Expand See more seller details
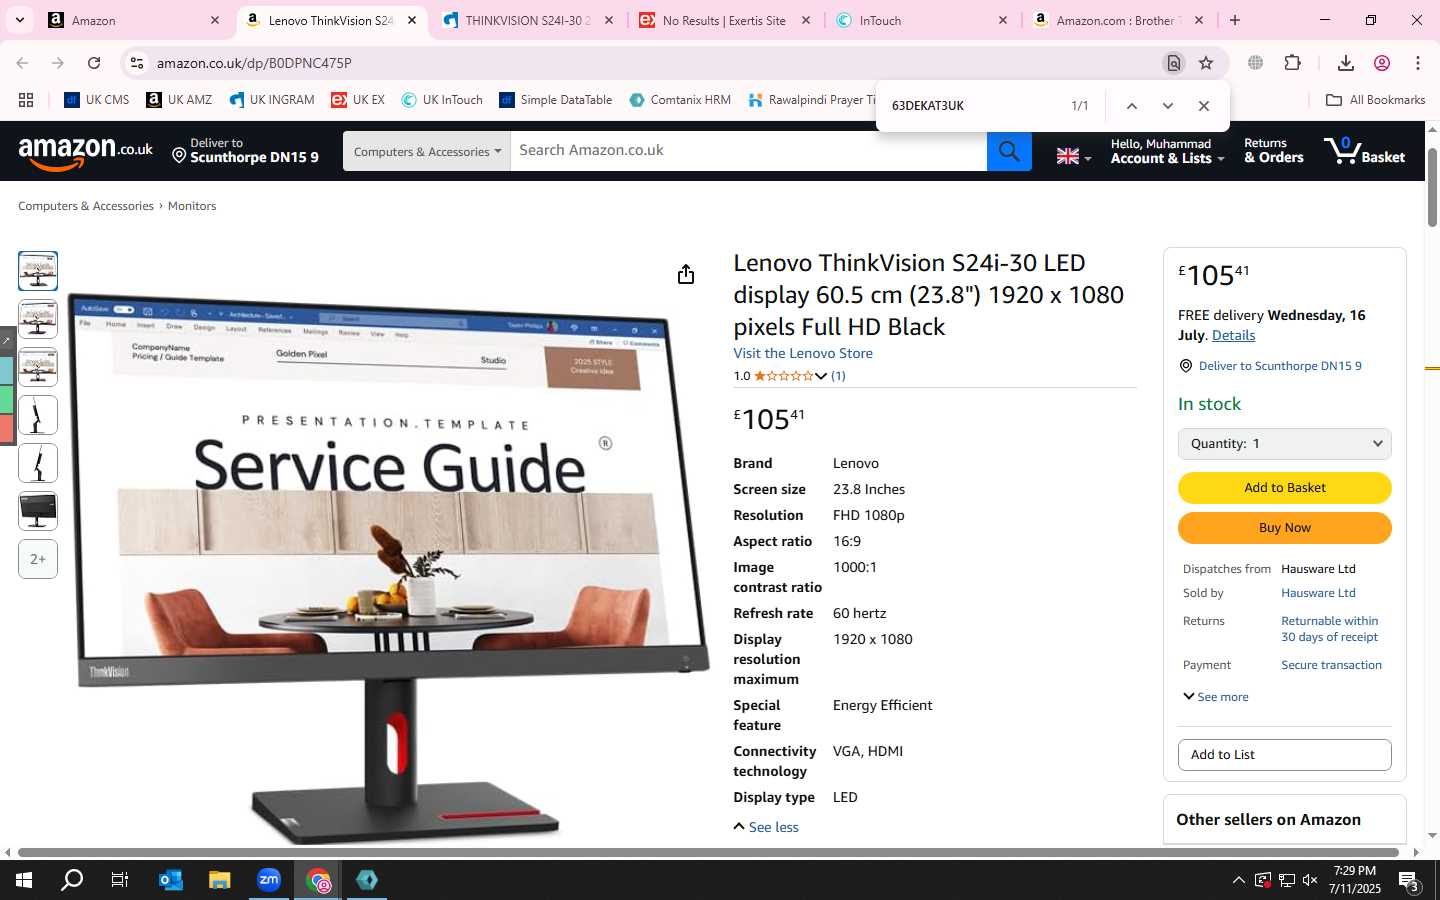 coord(1215,697)
